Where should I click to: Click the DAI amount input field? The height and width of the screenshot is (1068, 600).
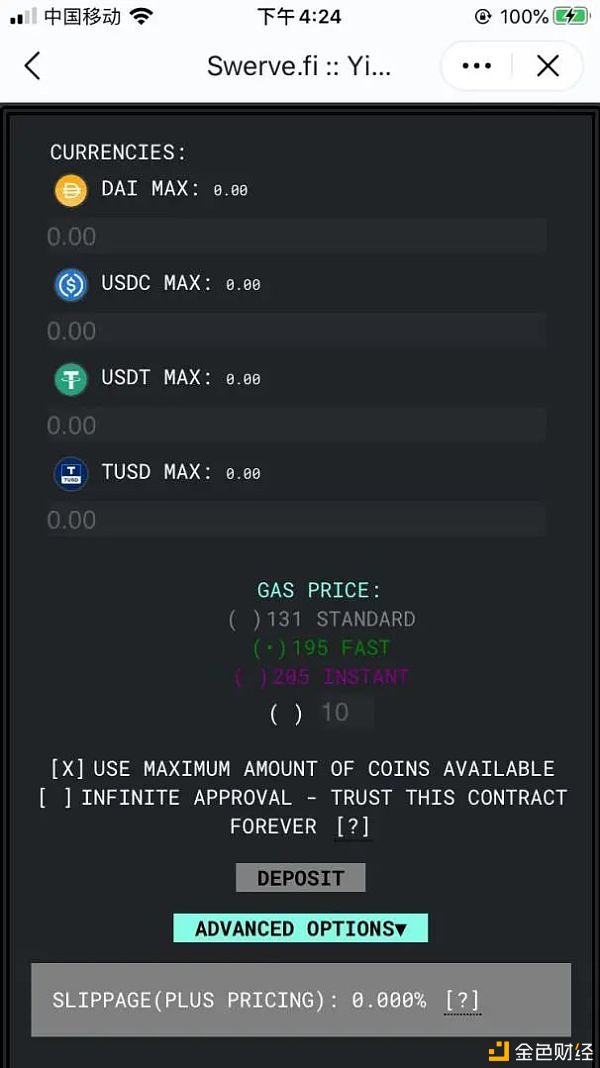coord(296,237)
